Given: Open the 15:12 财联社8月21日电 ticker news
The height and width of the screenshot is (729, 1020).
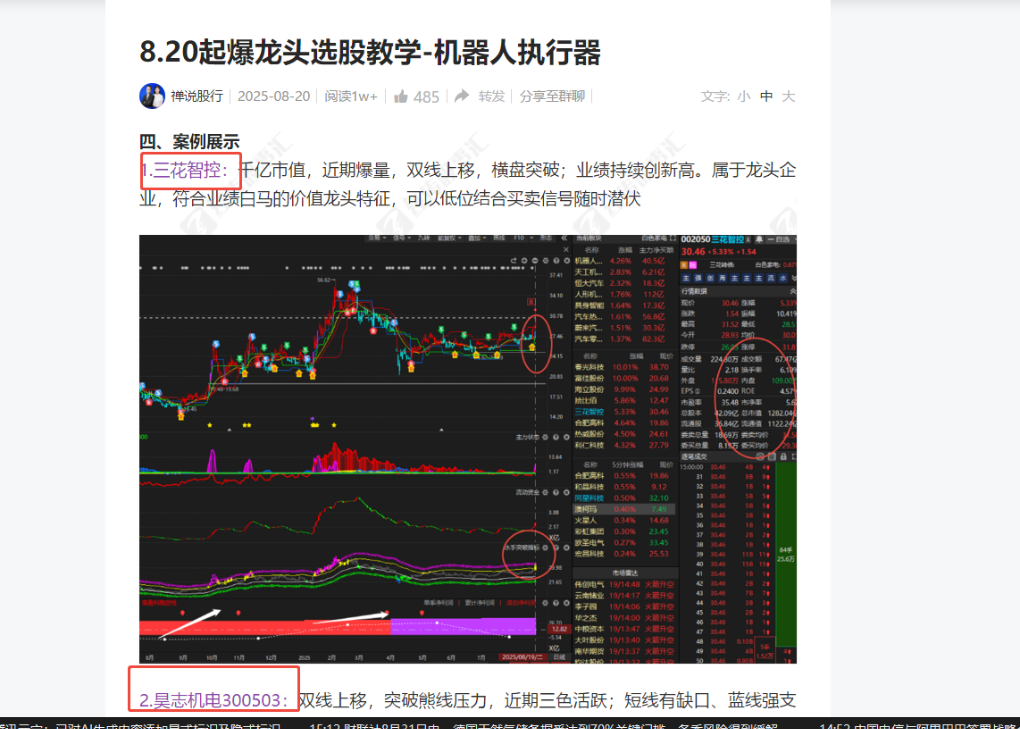Looking at the screenshot, I should [543, 725].
